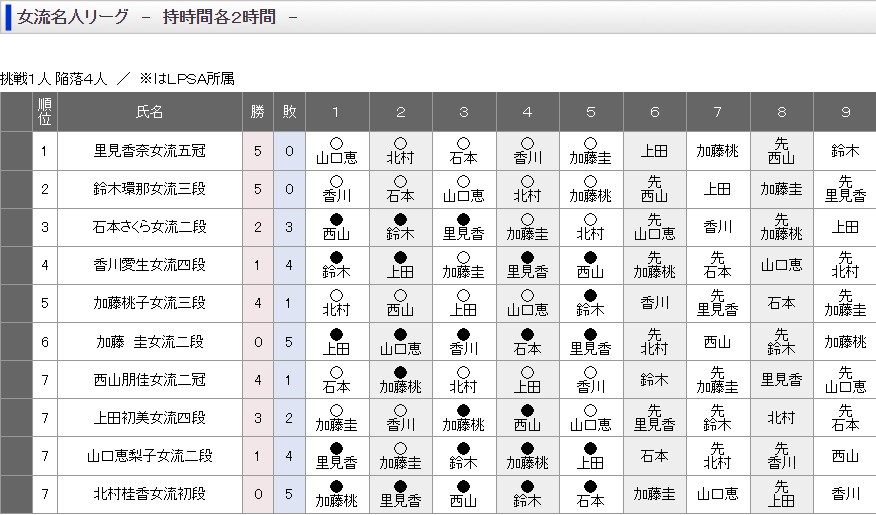Click 北村桂香's round 8 cell 先上田
This screenshot has width=876, height=515.
[x=782, y=494]
